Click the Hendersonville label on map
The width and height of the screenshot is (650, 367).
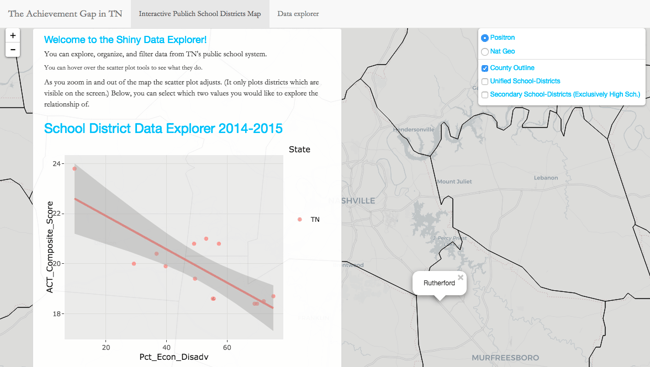point(414,129)
